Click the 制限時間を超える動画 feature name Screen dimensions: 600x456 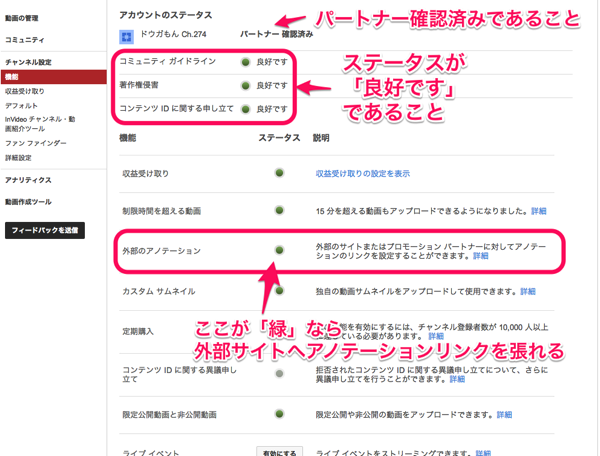click(x=161, y=211)
